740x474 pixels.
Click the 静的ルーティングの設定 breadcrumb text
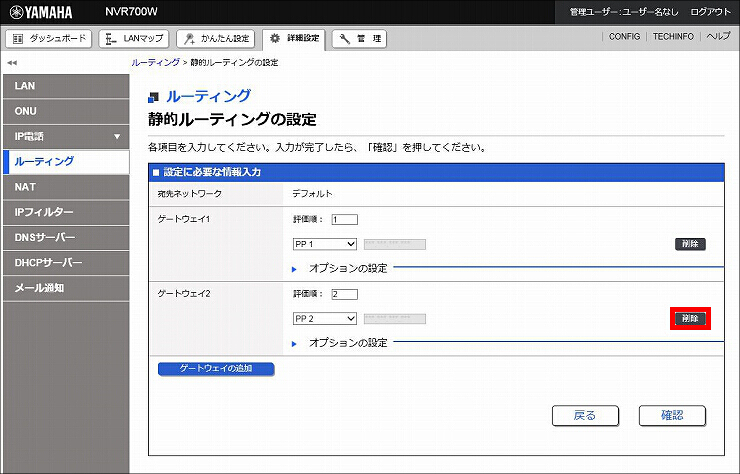pos(234,62)
